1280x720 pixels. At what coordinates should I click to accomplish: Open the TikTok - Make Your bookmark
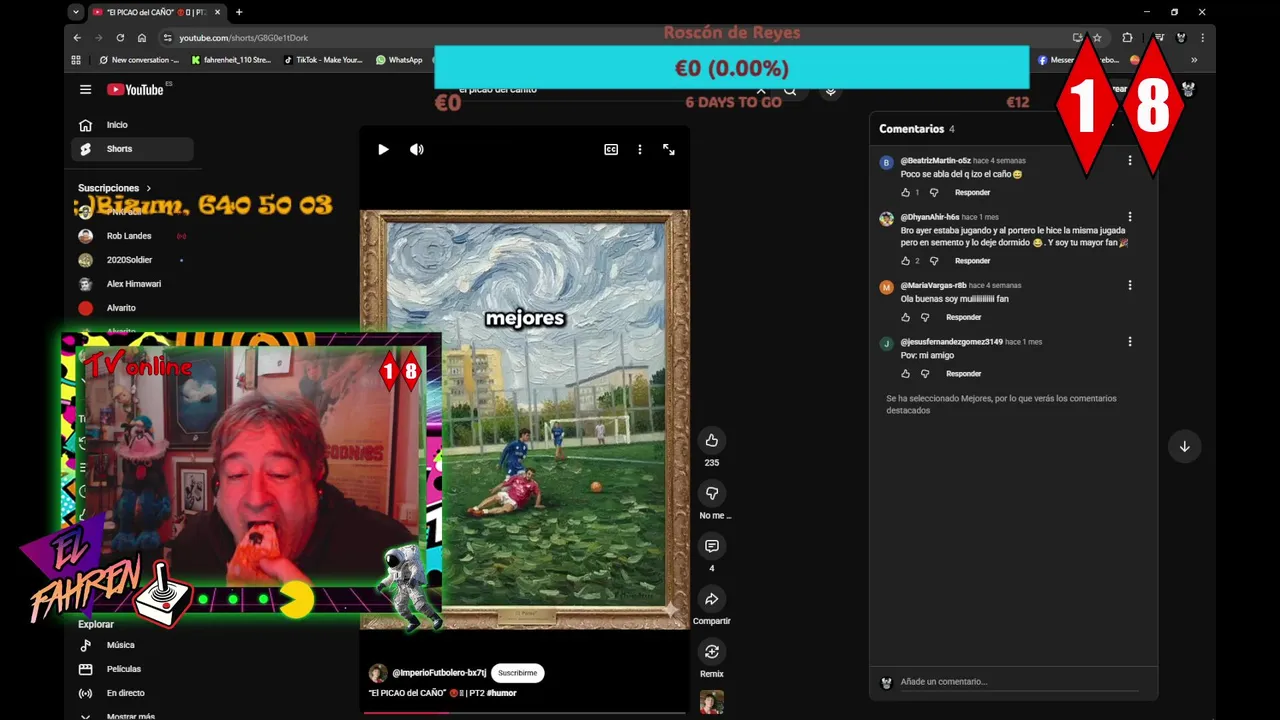[324, 60]
